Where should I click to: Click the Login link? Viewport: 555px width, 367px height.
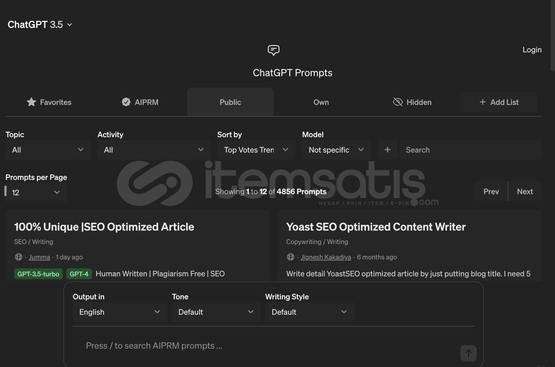(532, 50)
